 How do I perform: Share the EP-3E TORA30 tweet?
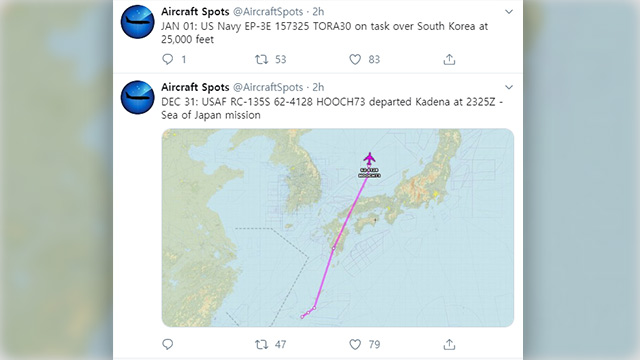449,60
